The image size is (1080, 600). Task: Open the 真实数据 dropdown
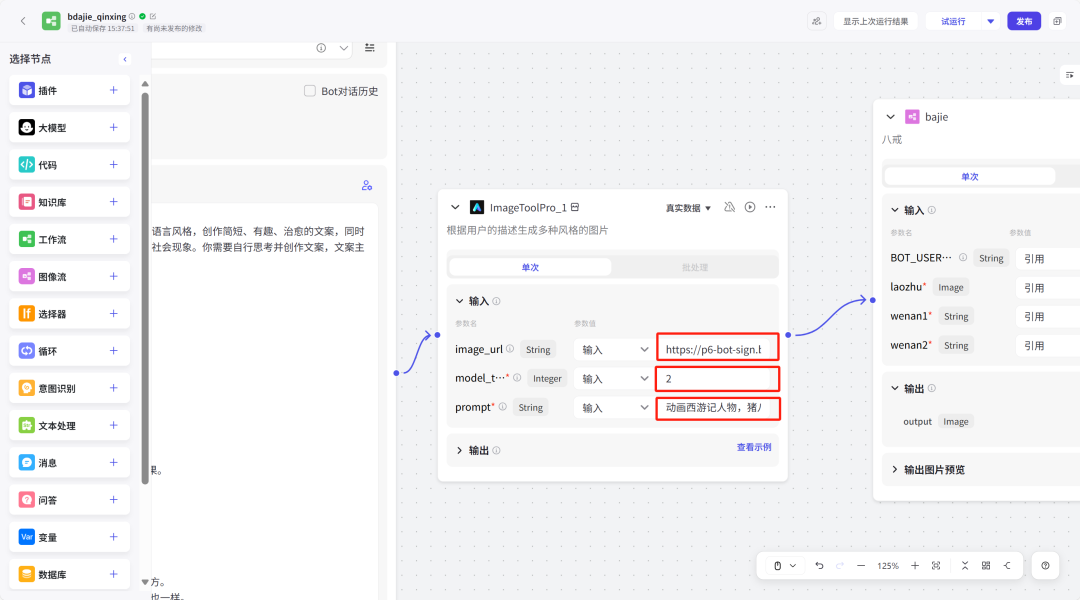pos(687,208)
